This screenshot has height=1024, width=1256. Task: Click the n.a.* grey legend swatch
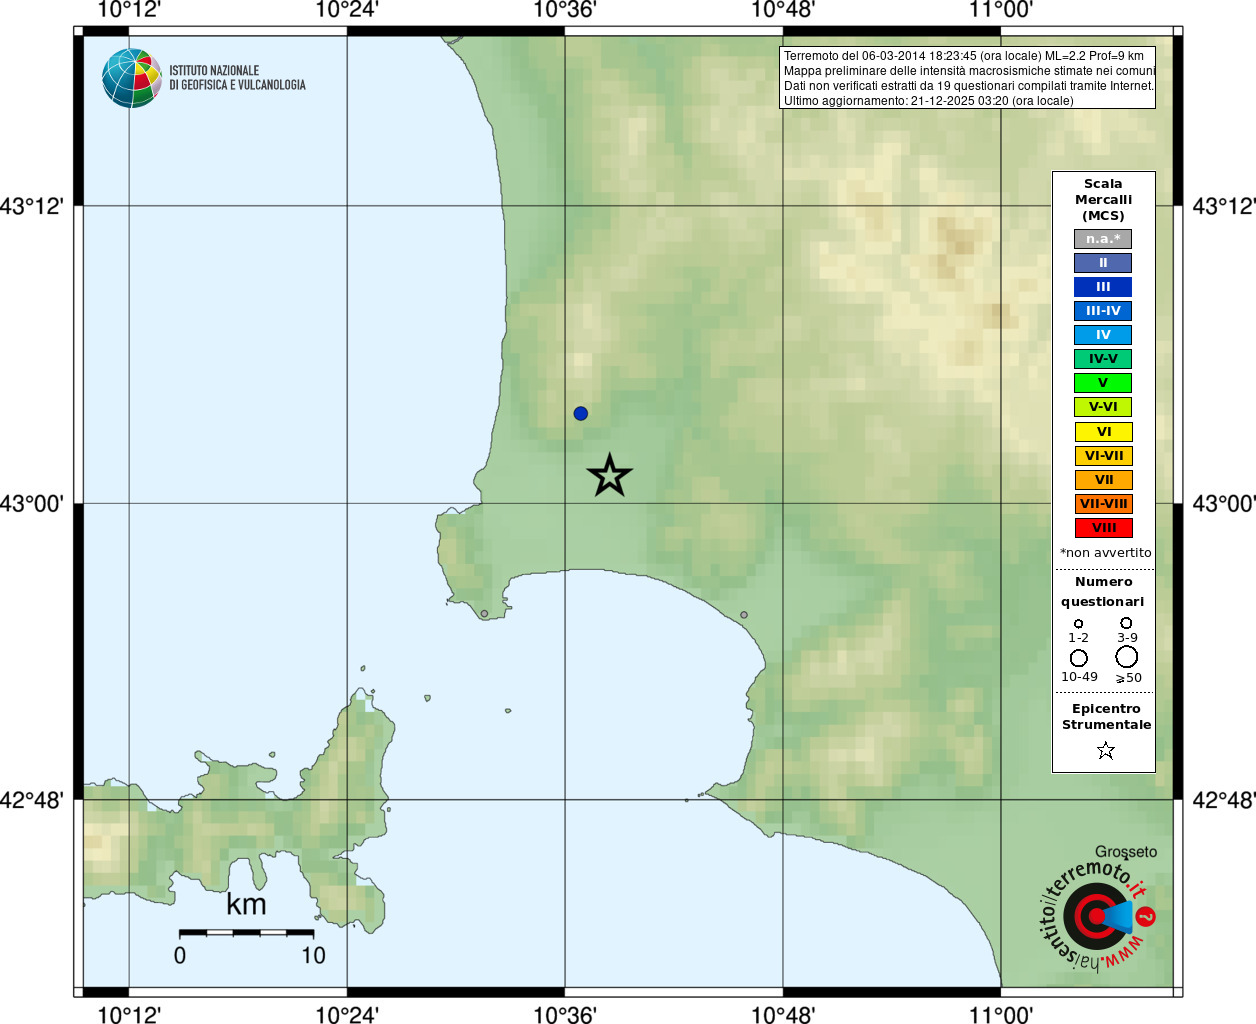coord(1103,239)
